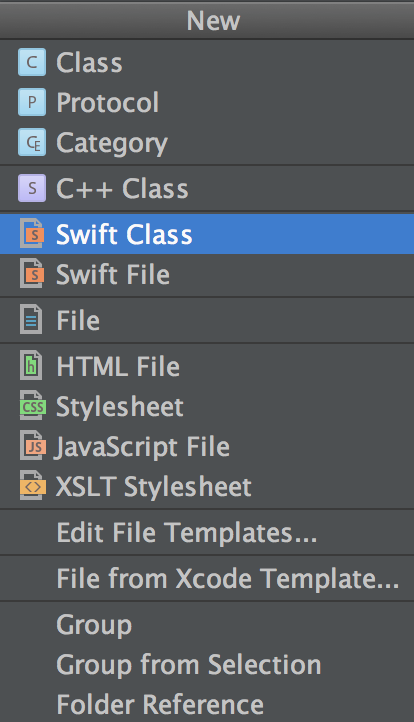Click the JS JavaScript File icon
This screenshot has height=722, width=414.
tap(33, 446)
